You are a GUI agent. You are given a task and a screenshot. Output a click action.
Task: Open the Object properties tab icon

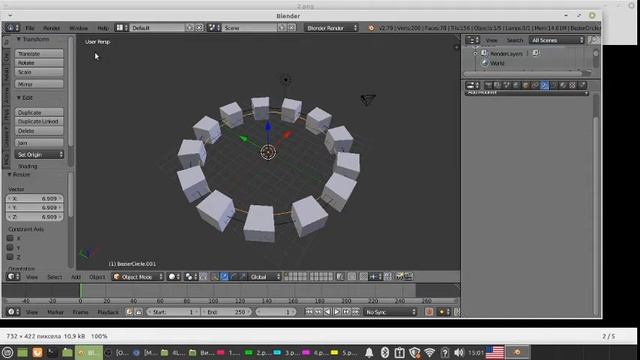525,85
